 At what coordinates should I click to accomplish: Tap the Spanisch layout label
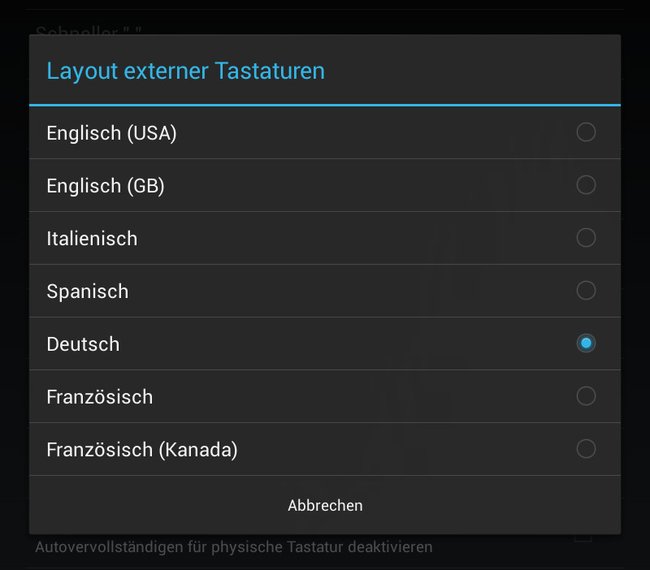[x=87, y=292]
